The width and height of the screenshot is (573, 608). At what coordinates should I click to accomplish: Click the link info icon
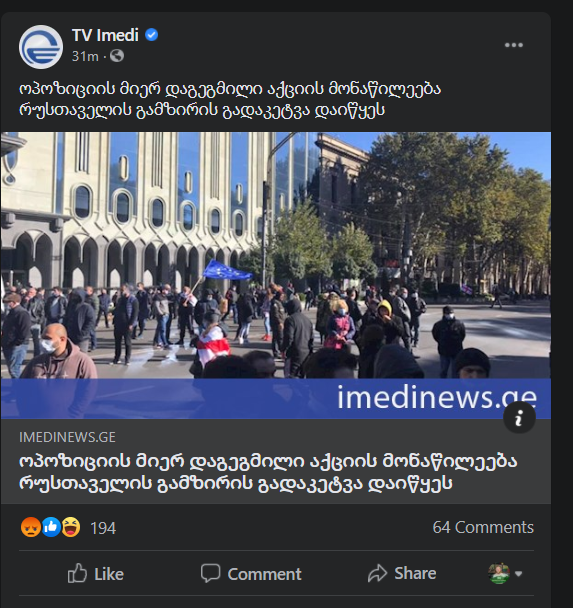pos(519,418)
